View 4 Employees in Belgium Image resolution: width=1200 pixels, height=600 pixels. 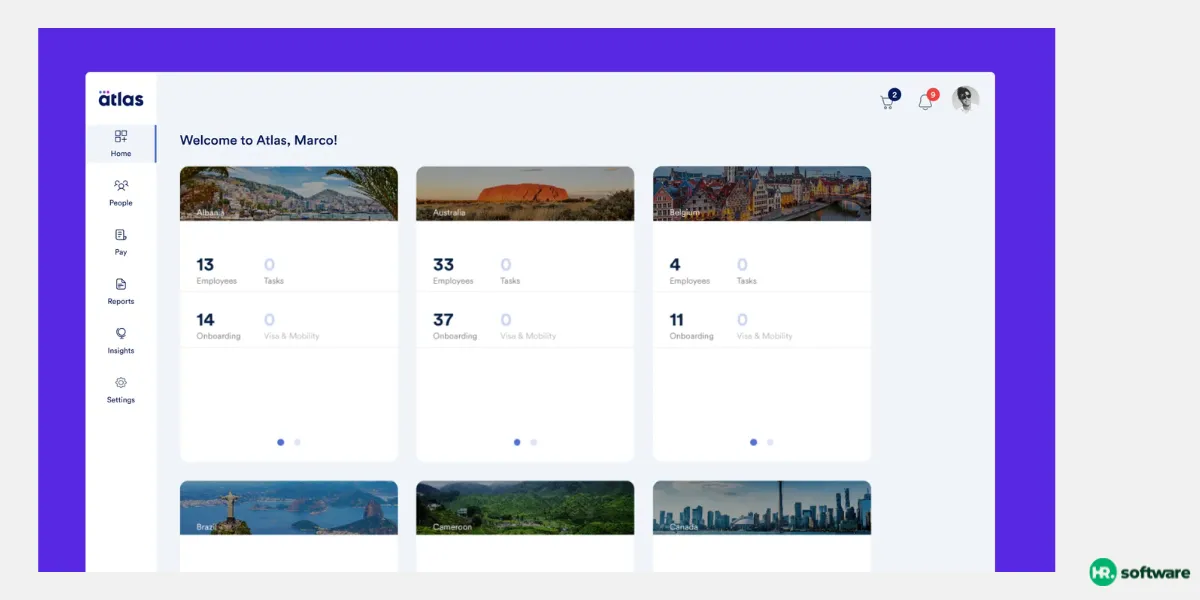(689, 271)
